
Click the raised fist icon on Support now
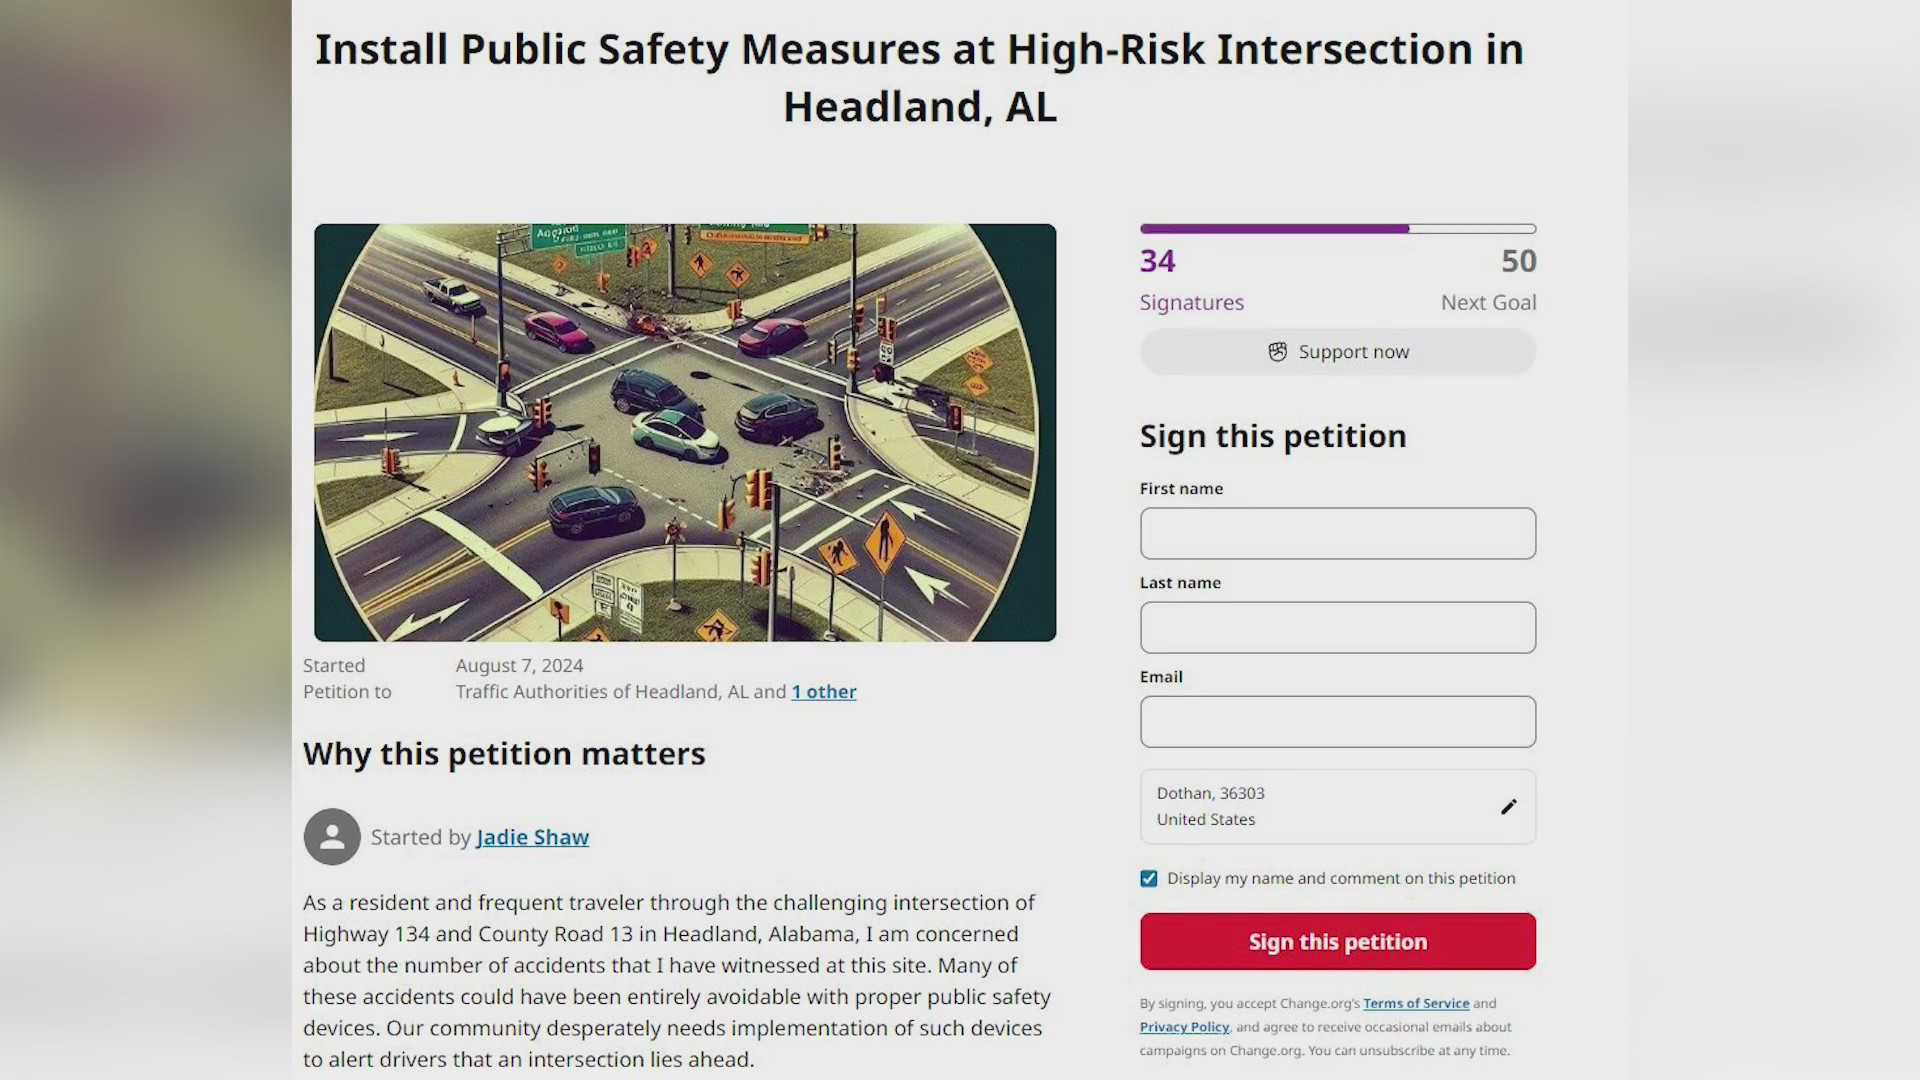tap(1277, 351)
